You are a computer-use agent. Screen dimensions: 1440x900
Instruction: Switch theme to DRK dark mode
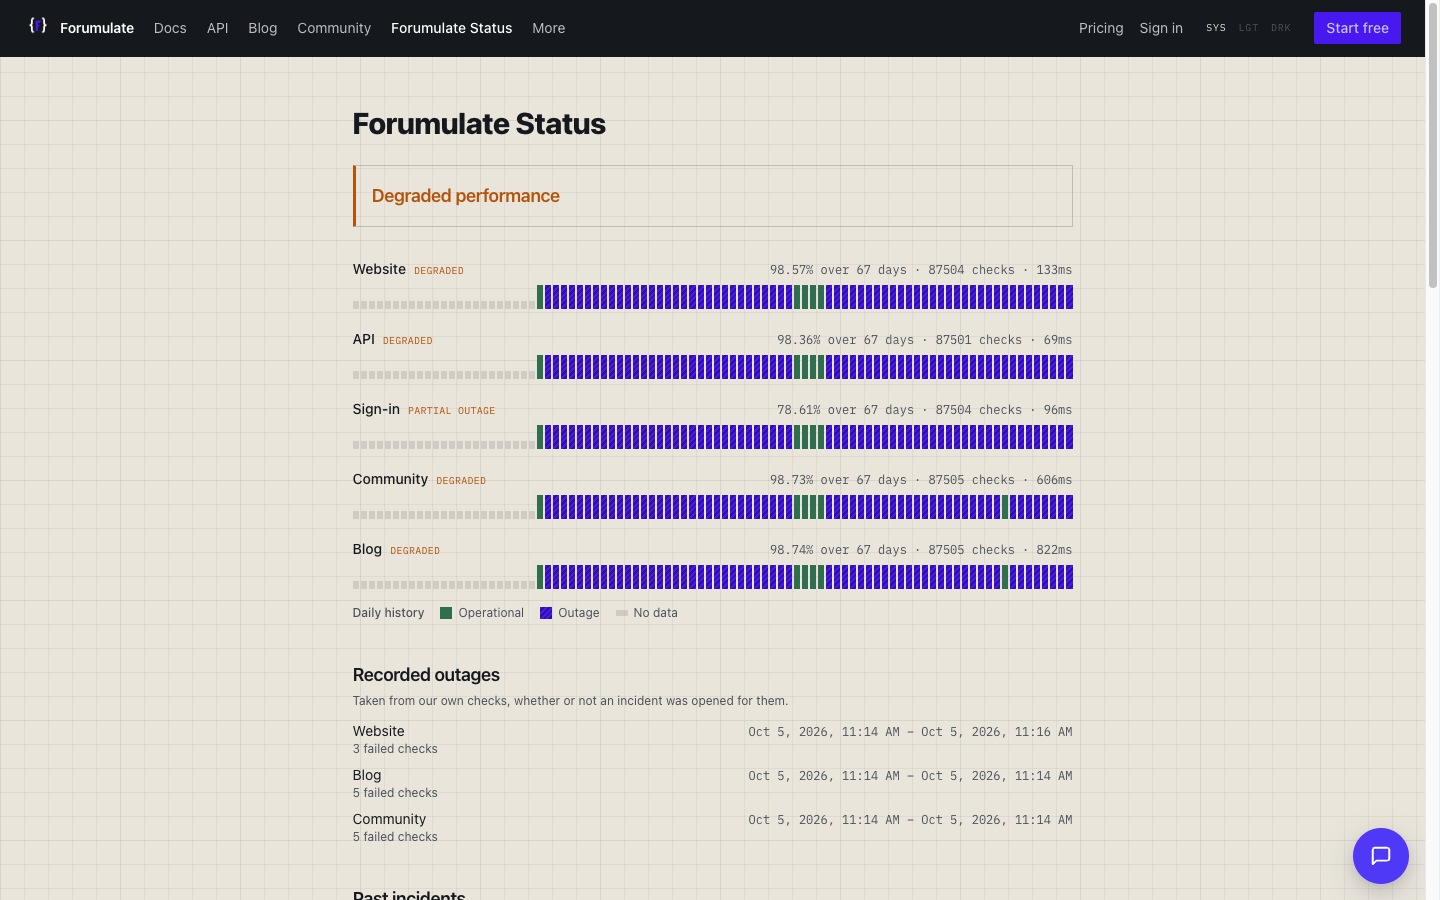pyautogui.click(x=1281, y=28)
